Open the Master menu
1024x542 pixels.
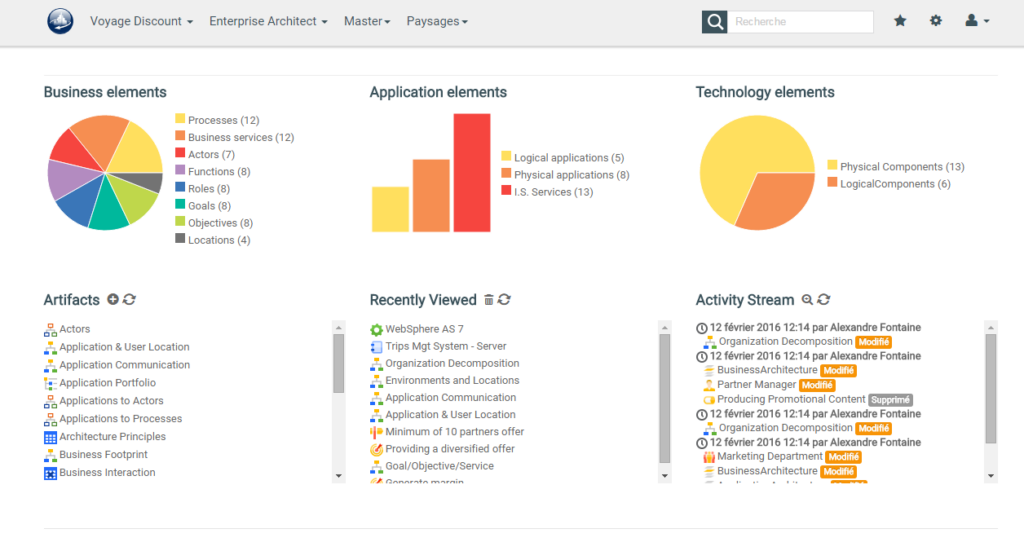pyautogui.click(x=367, y=21)
